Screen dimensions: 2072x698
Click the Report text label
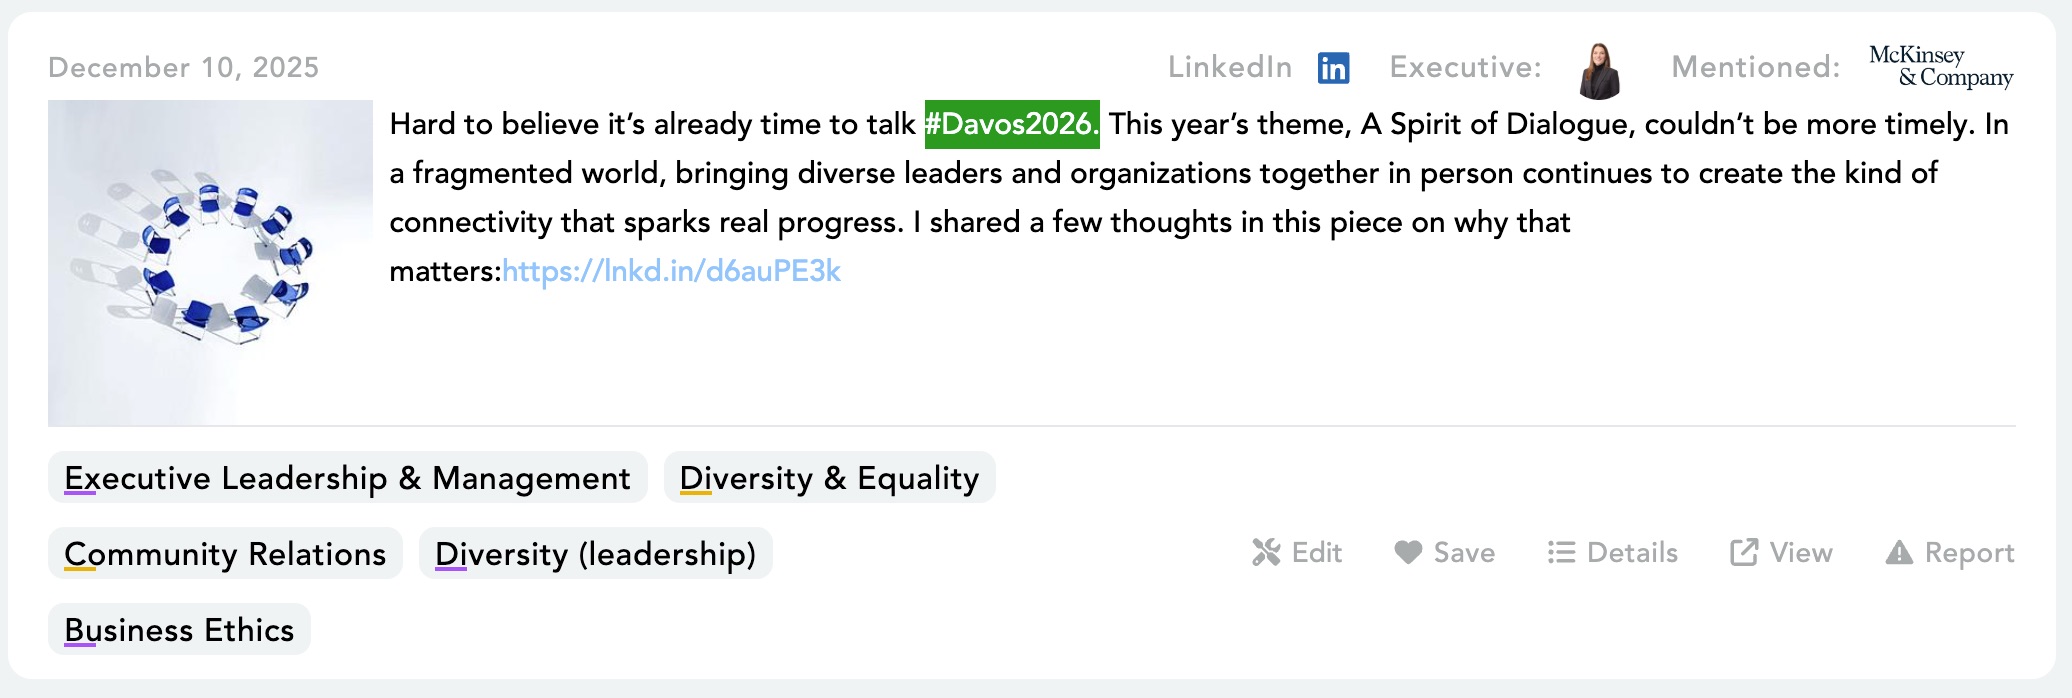pyautogui.click(x=1969, y=553)
